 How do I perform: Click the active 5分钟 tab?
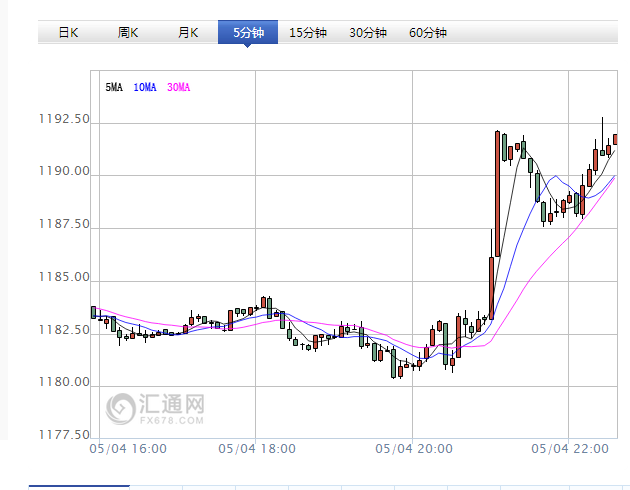248,33
